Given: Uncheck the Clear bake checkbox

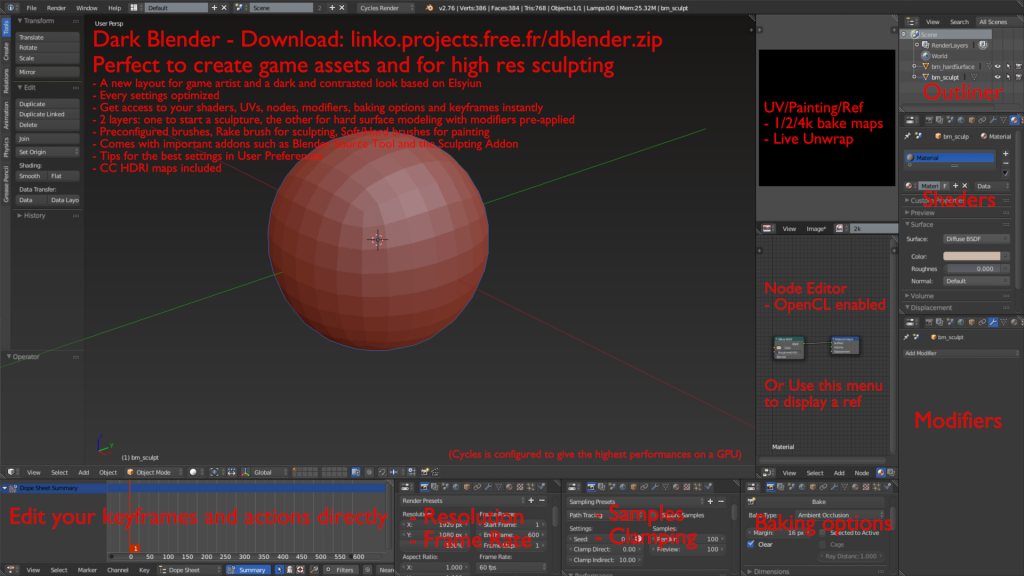Looking at the screenshot, I should pyautogui.click(x=751, y=544).
